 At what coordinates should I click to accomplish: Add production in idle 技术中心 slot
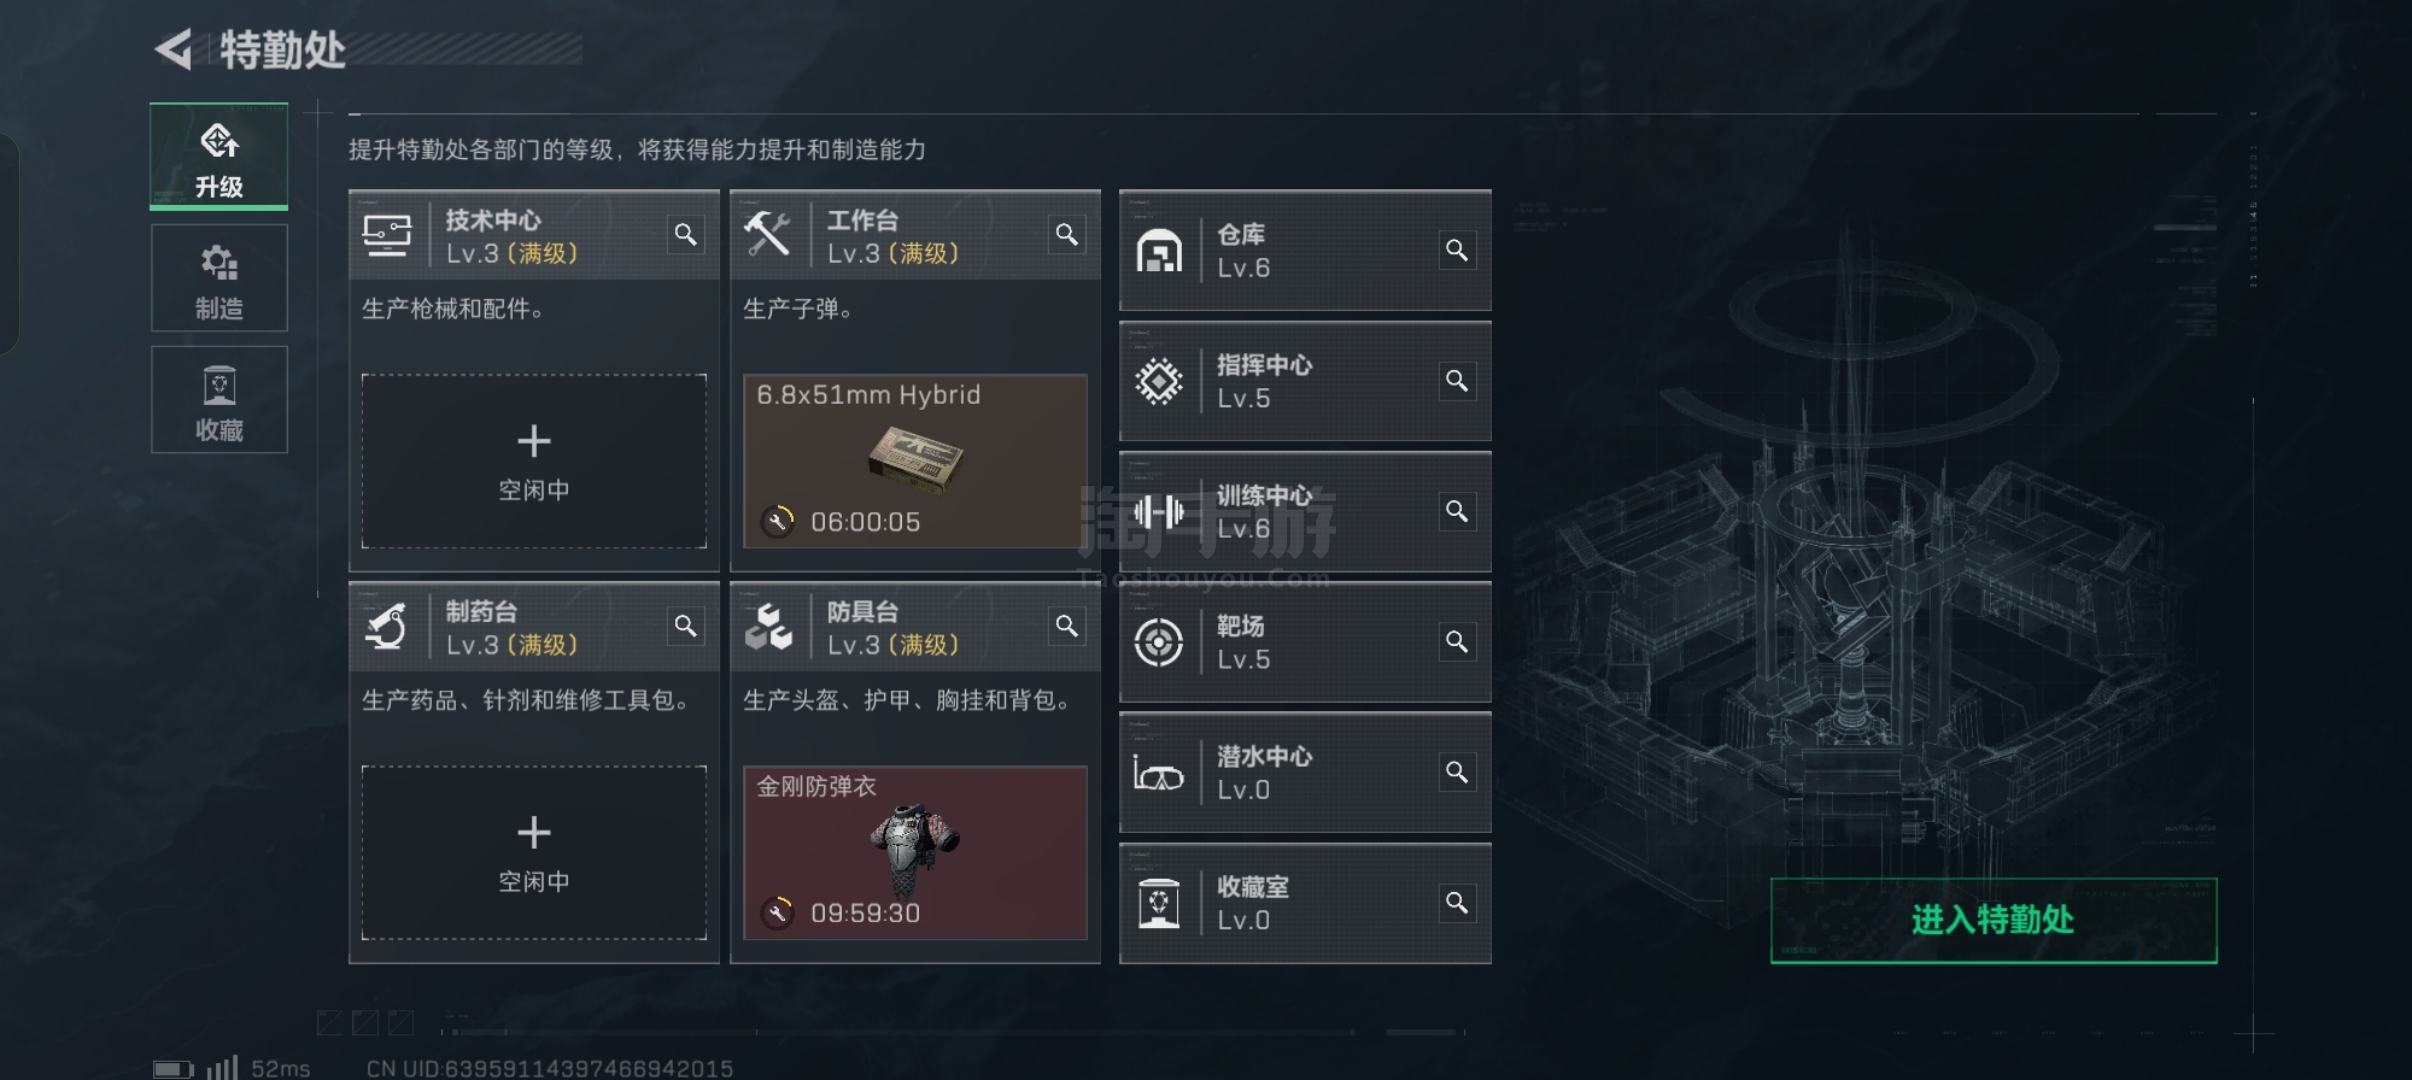[534, 461]
